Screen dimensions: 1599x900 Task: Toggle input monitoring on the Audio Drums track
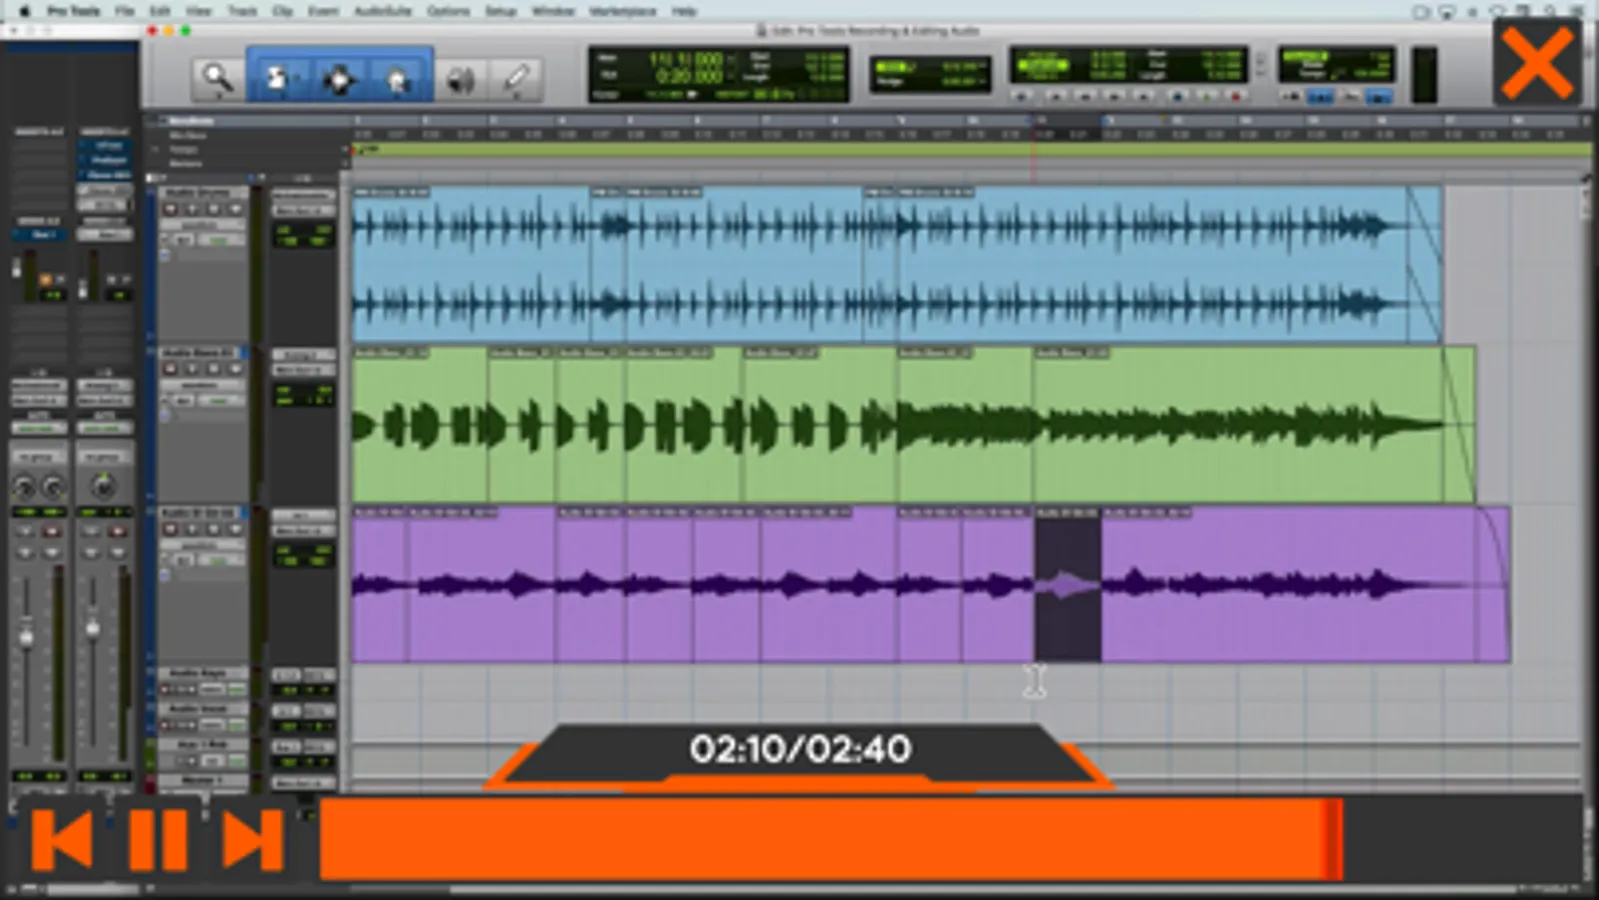click(x=192, y=209)
